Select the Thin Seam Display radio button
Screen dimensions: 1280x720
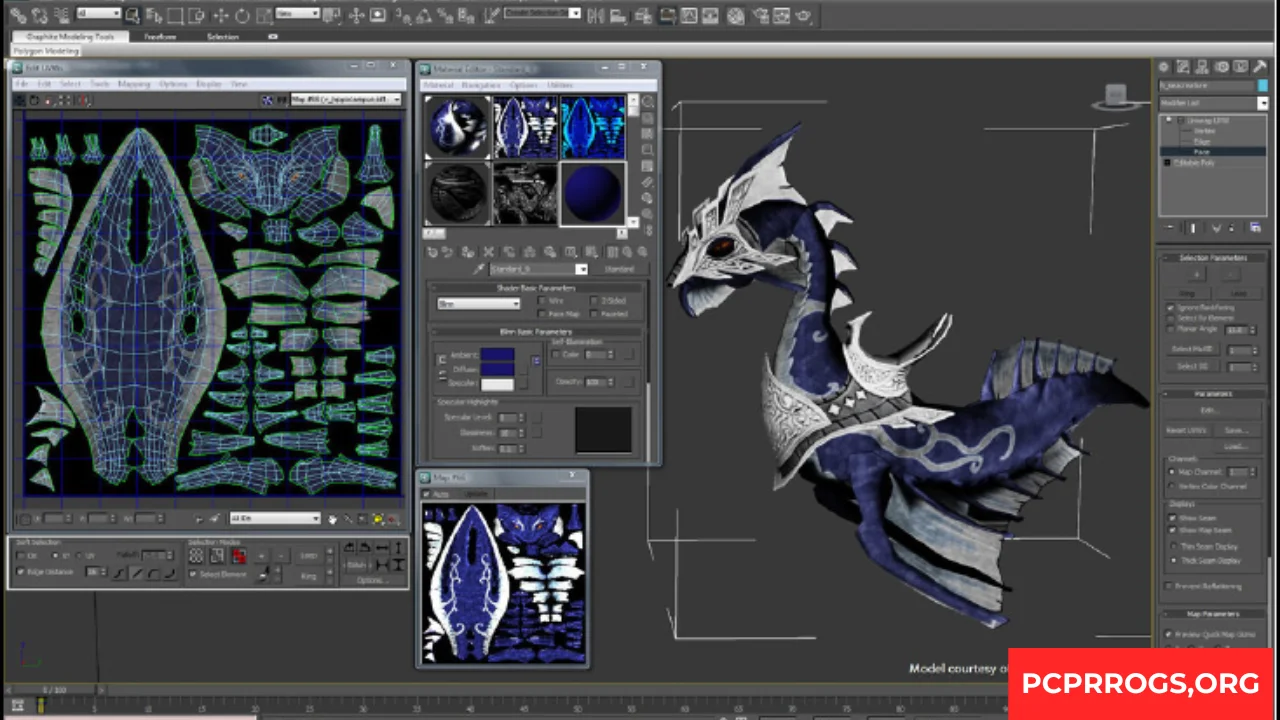coord(1174,547)
